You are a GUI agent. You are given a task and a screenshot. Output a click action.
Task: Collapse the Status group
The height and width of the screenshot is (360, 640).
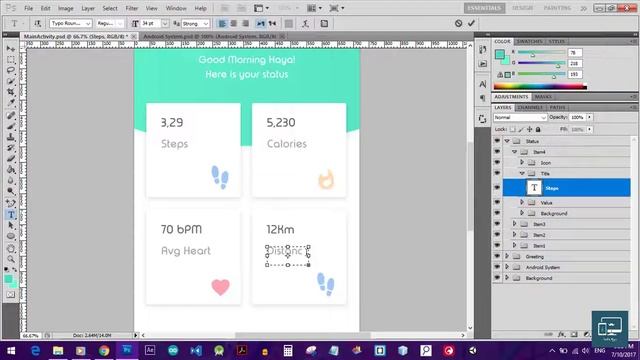point(507,141)
